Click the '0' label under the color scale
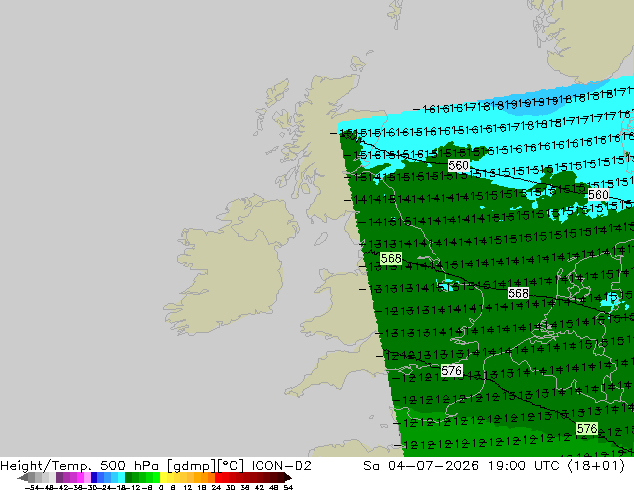Viewport: 634px width, 490px height. tap(161, 487)
